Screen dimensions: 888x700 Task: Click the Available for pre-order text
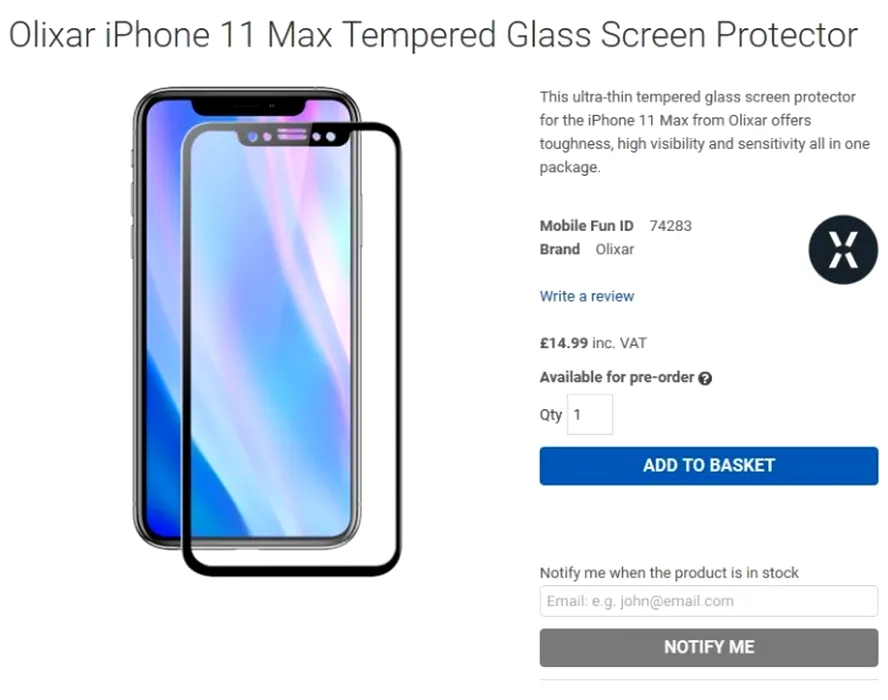point(616,378)
